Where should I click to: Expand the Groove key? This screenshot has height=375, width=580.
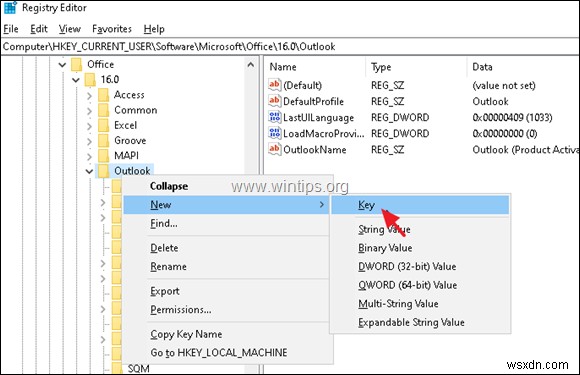click(89, 141)
